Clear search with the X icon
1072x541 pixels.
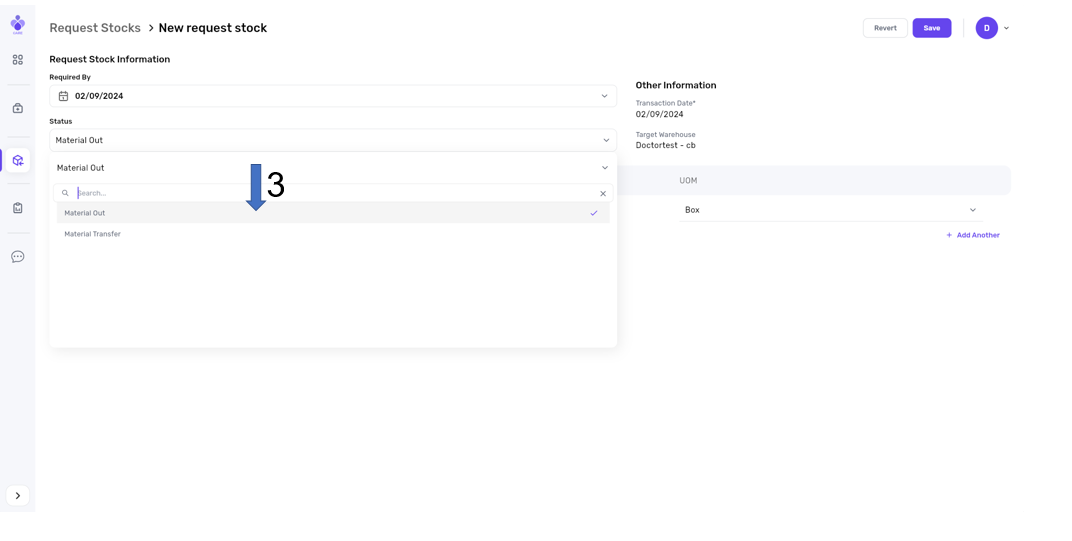click(x=603, y=193)
